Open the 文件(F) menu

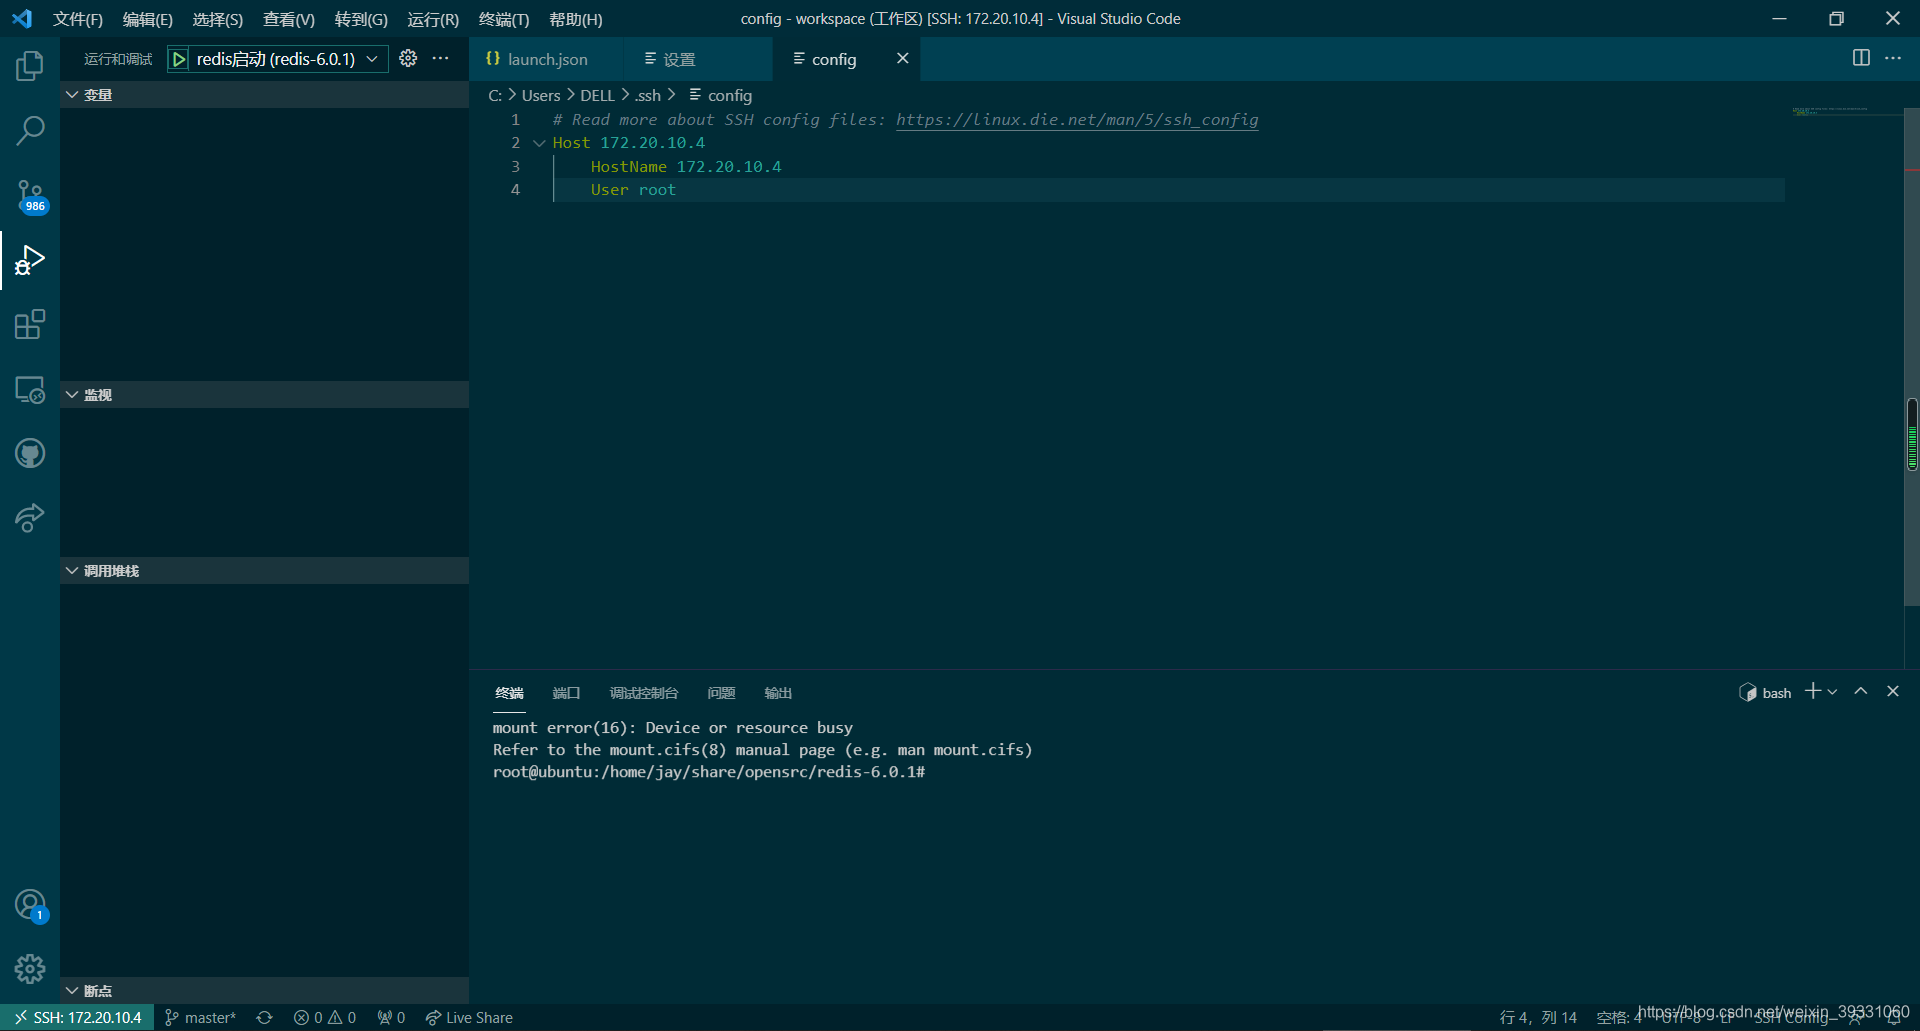tap(78, 19)
